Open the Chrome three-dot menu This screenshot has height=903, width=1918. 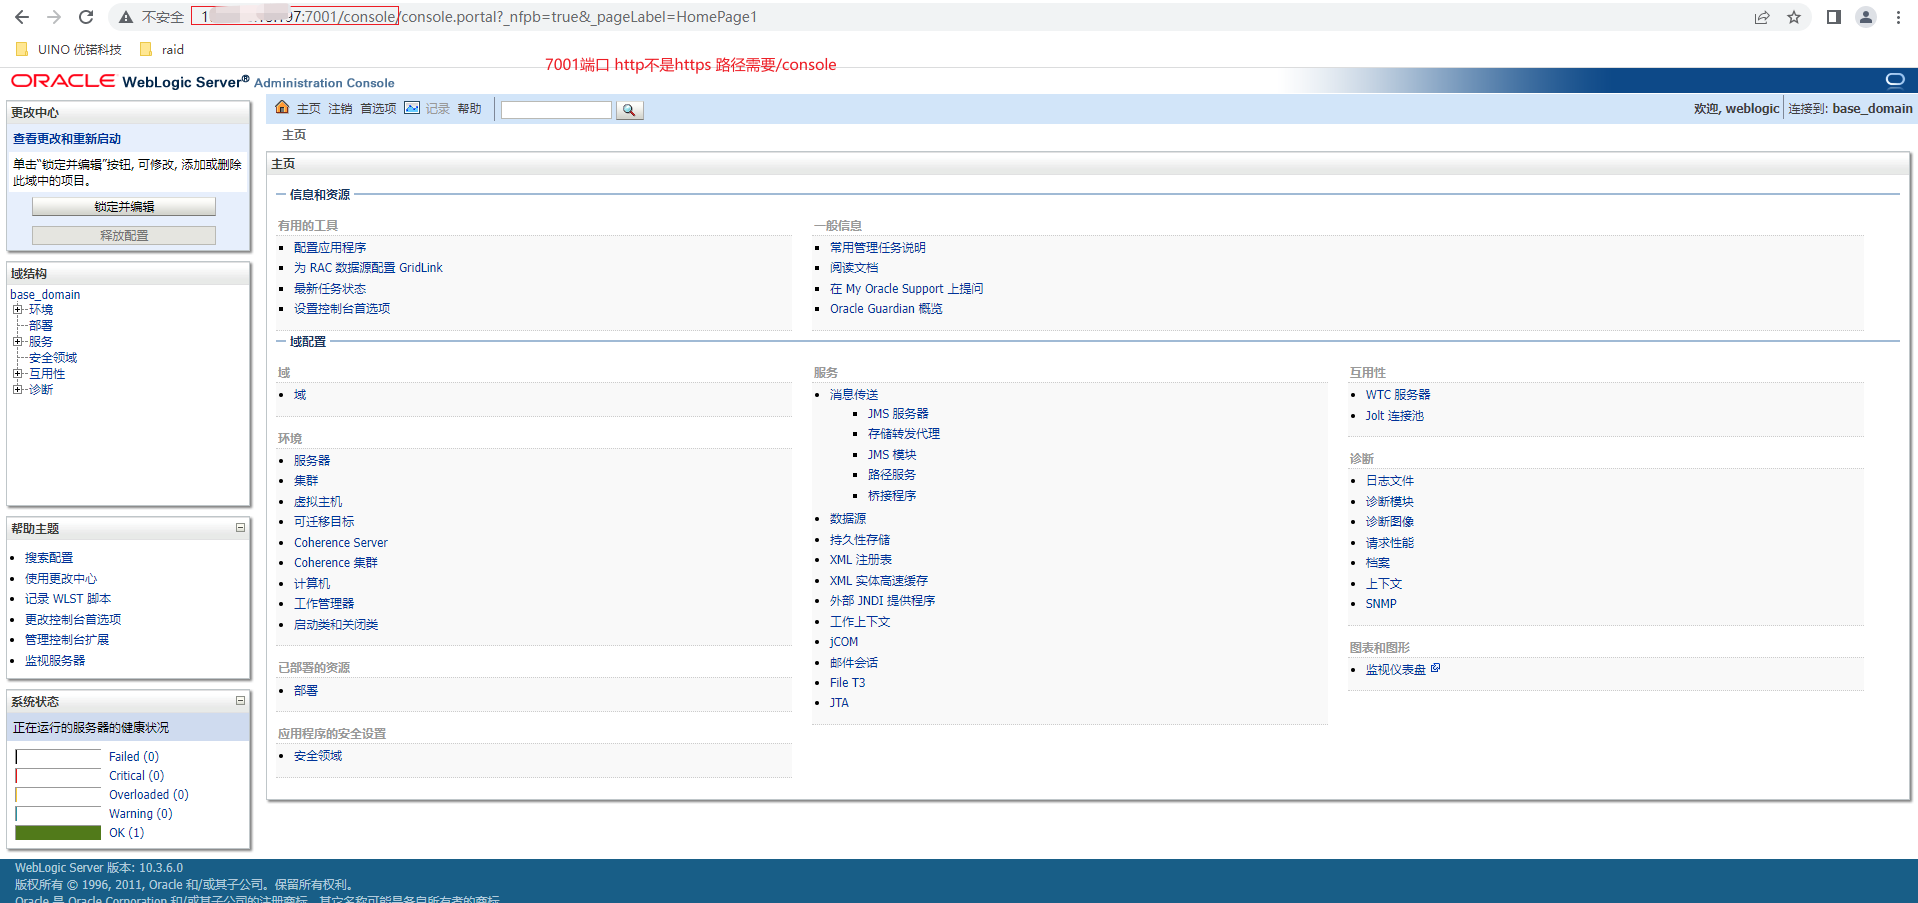[1898, 17]
